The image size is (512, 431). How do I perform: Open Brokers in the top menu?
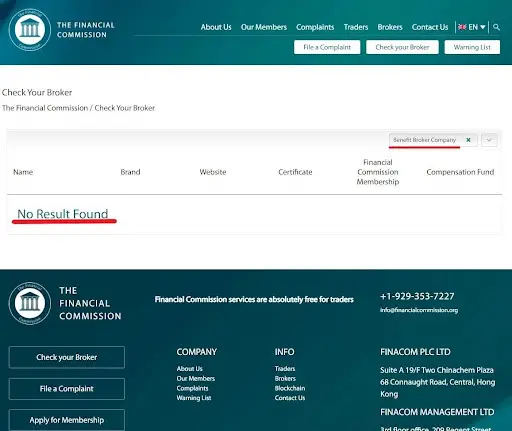click(390, 27)
